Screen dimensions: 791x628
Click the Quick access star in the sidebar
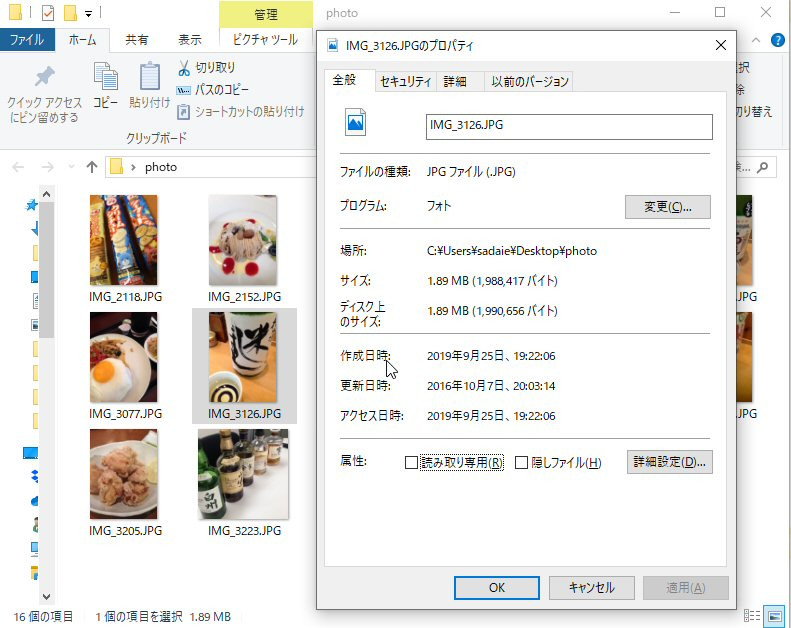(x=32, y=205)
